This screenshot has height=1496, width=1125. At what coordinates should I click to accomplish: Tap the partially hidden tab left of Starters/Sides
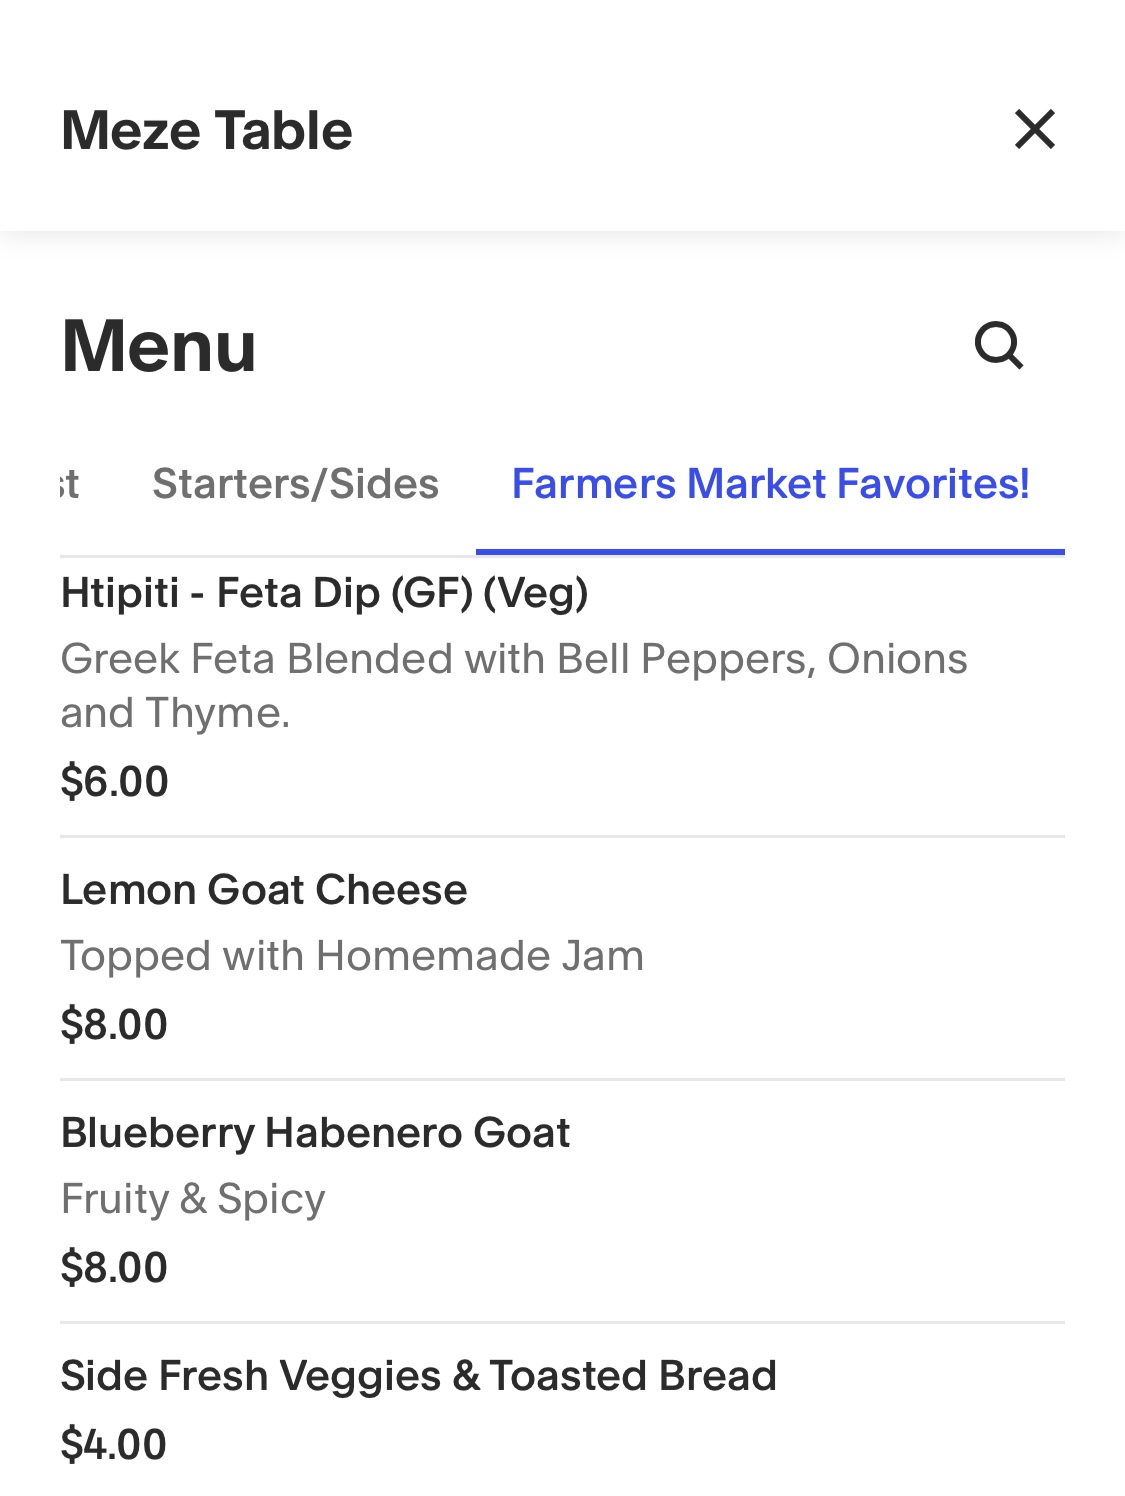69,484
